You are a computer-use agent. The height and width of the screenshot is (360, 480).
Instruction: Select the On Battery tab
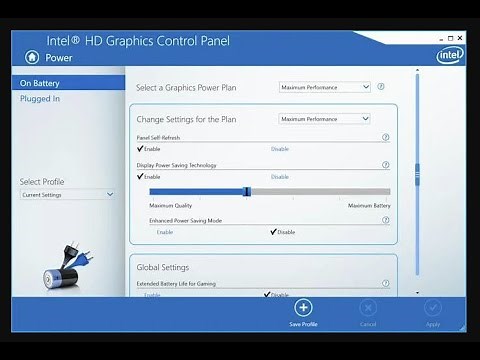click(68, 83)
